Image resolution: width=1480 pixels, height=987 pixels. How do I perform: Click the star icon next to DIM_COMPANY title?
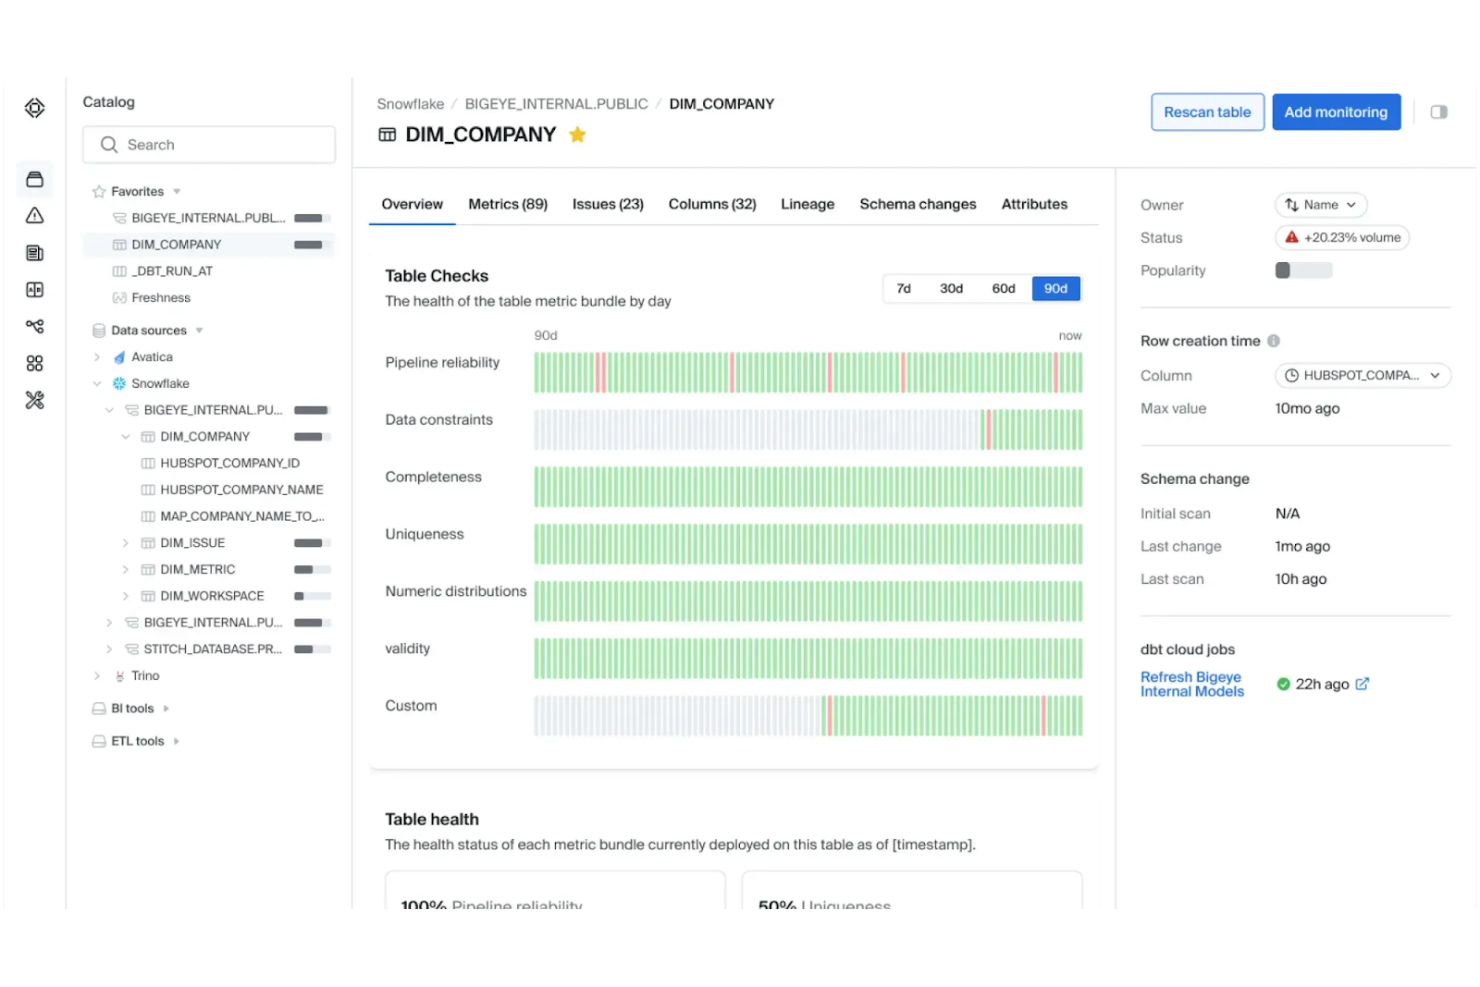577,134
